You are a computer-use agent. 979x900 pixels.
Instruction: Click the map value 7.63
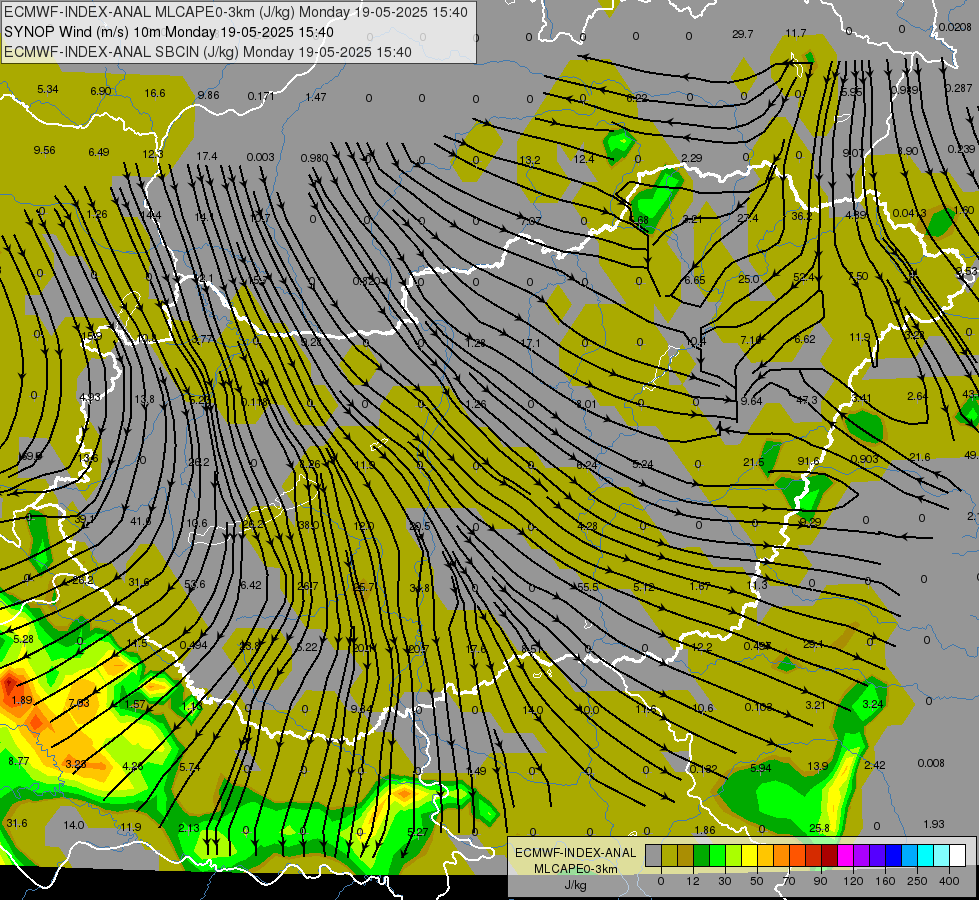[79, 703]
